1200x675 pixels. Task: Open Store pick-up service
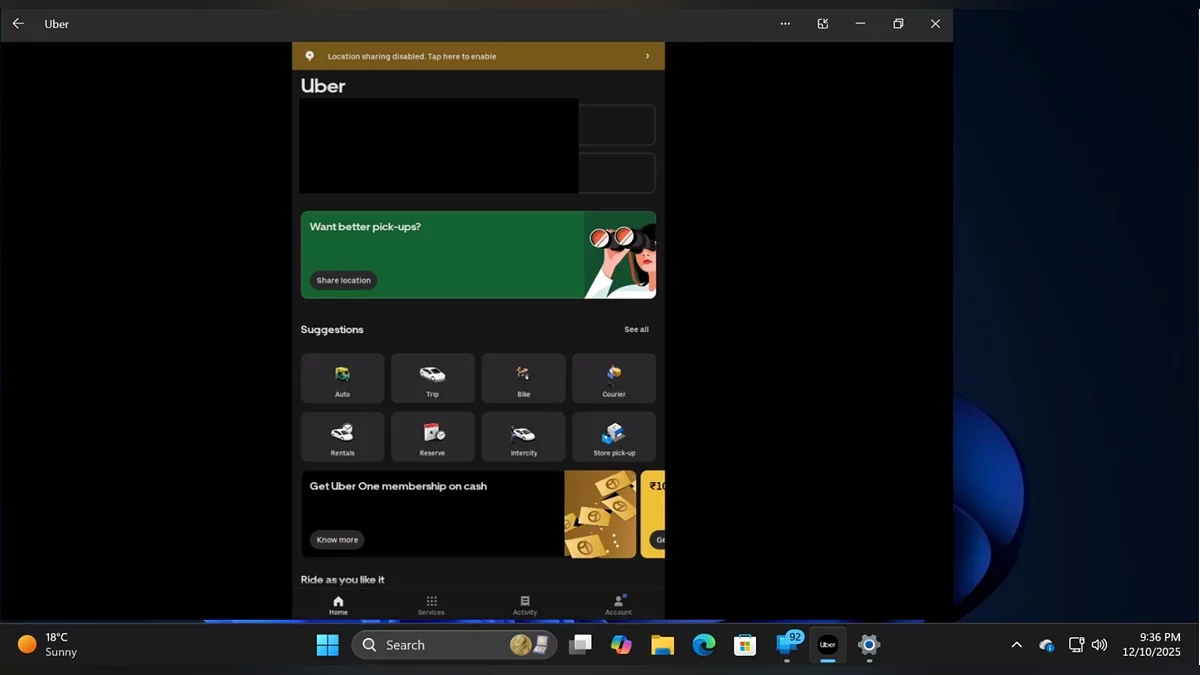pos(613,437)
